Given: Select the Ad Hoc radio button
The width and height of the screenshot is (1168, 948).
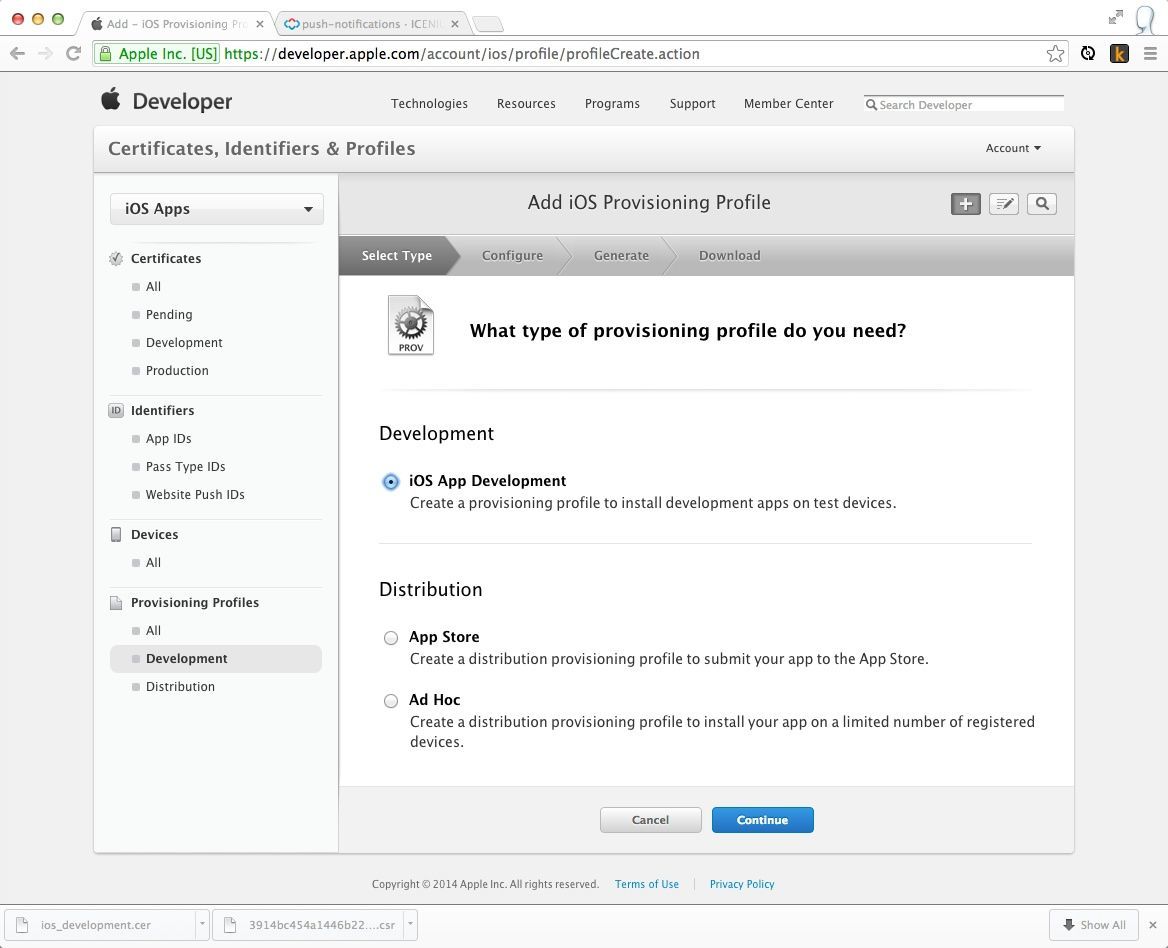Looking at the screenshot, I should coord(391,701).
